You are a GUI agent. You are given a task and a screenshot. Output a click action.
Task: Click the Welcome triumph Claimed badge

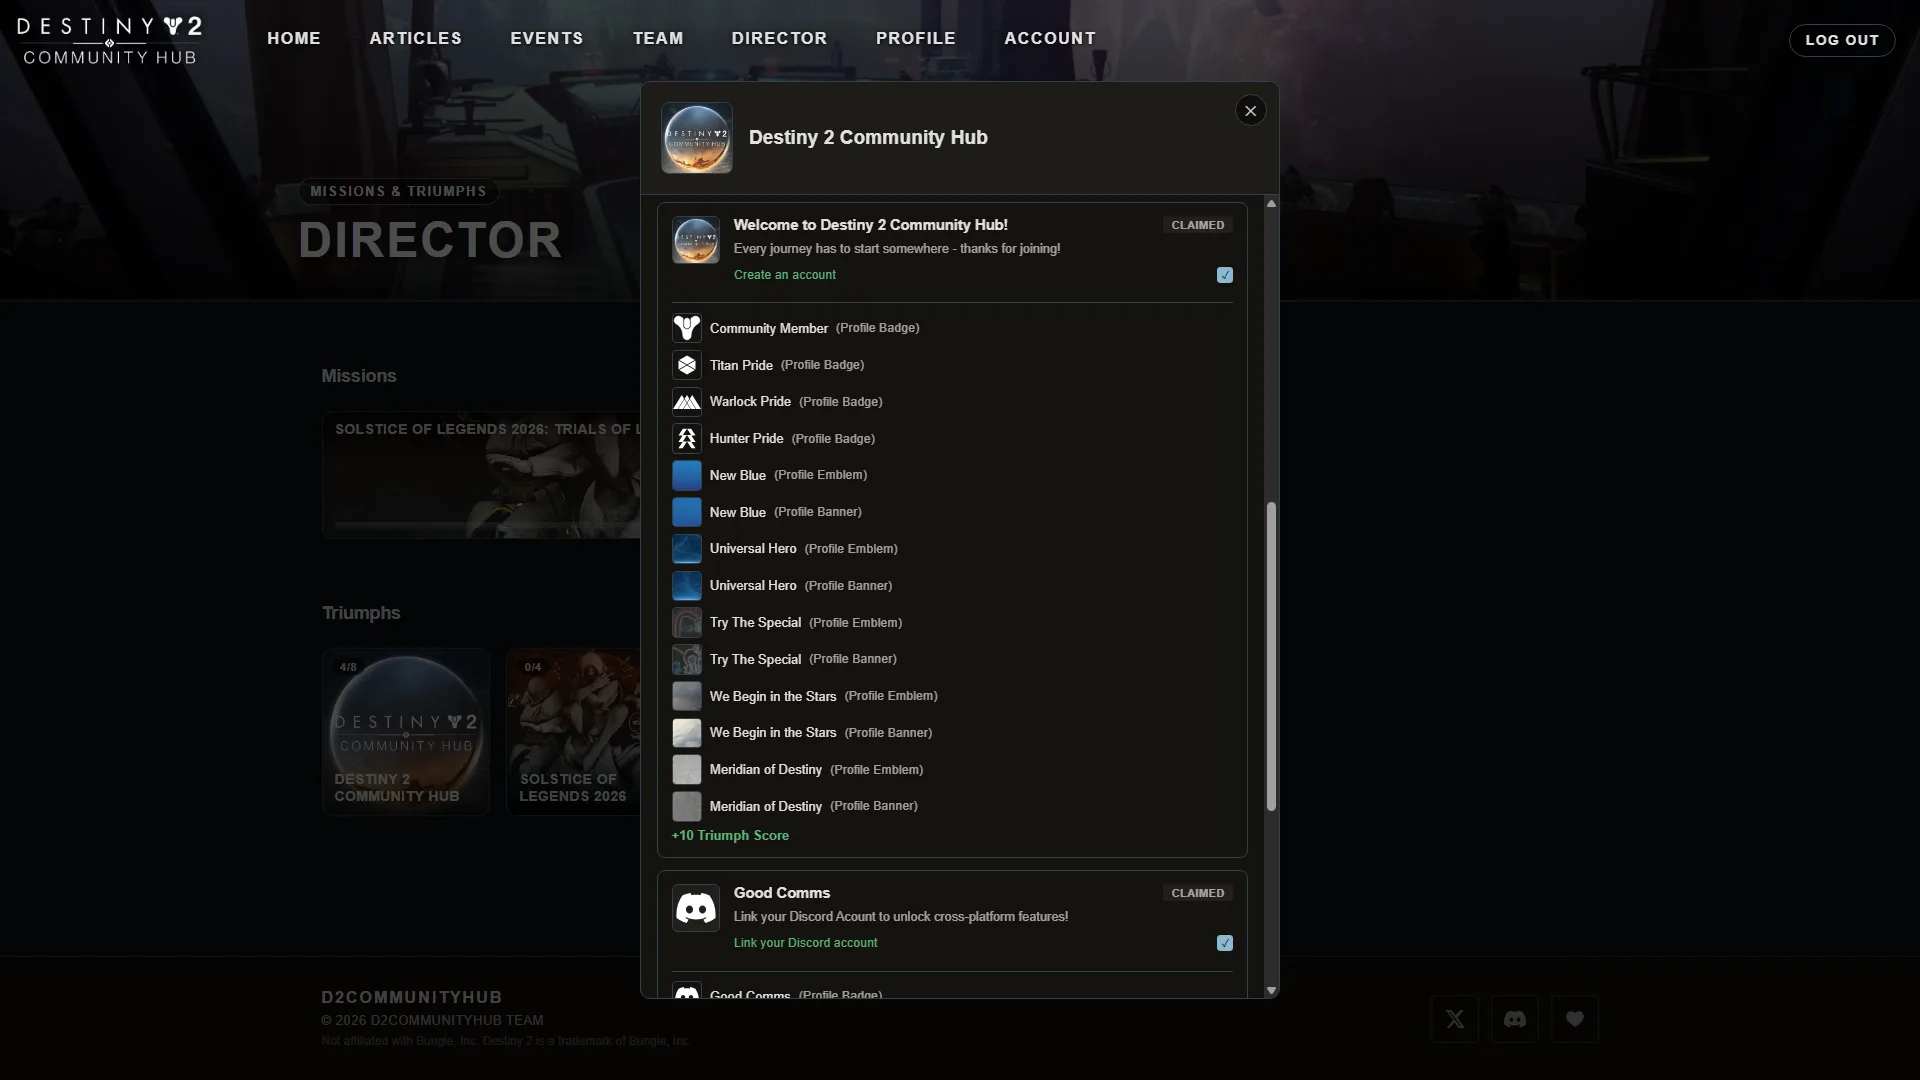click(x=1198, y=225)
